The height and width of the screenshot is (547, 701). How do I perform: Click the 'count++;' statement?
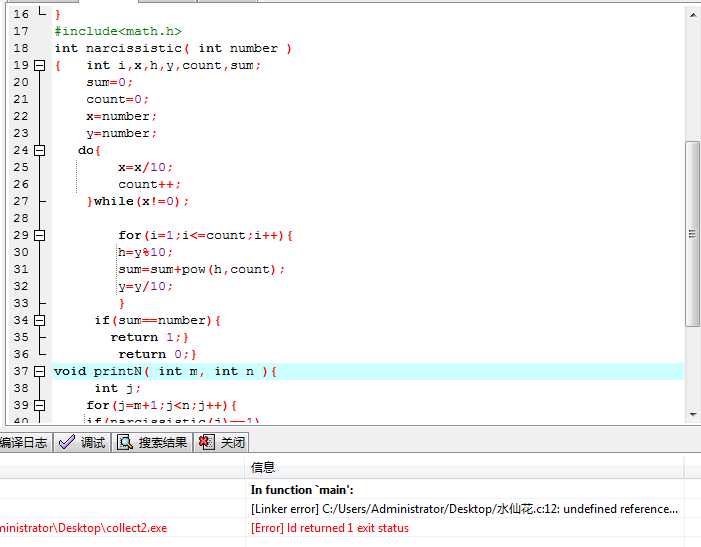(x=149, y=184)
